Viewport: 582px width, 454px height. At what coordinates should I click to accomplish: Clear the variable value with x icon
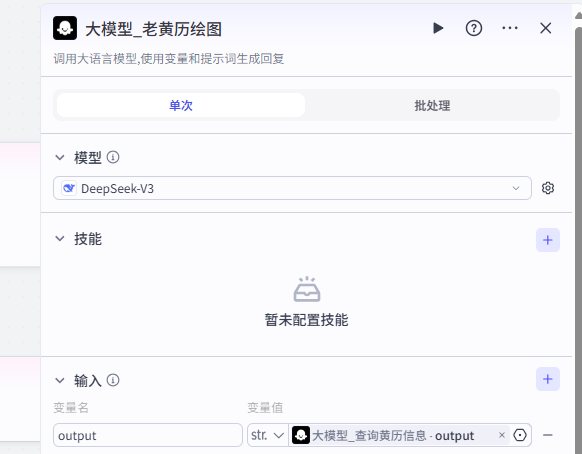(x=501, y=435)
